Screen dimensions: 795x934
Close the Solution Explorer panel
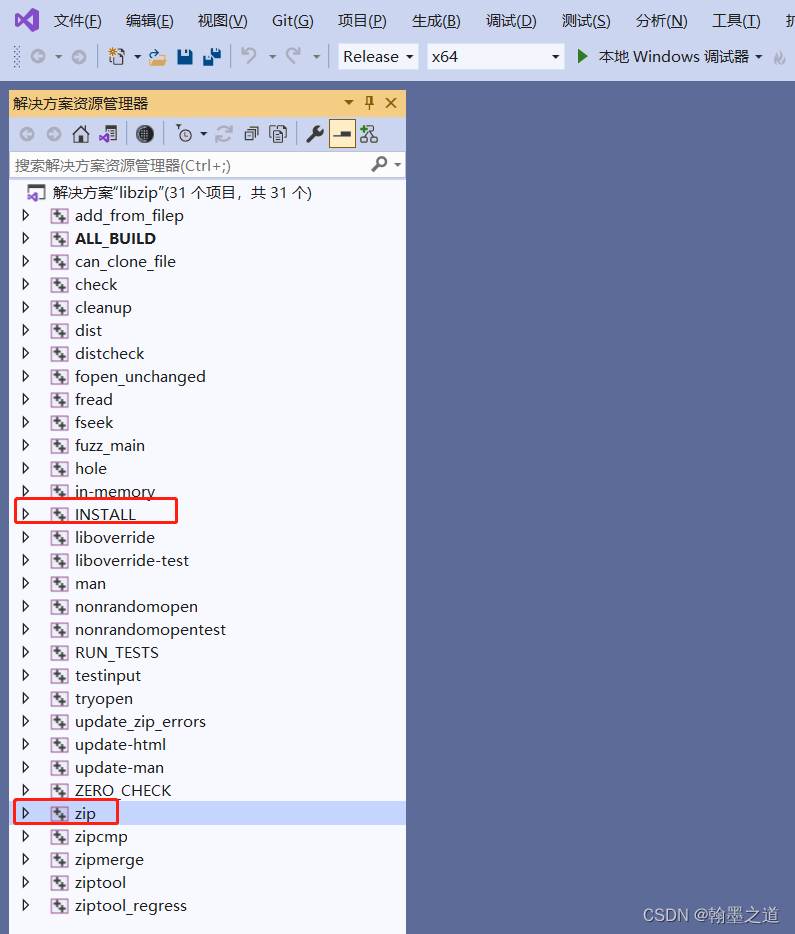tap(391, 103)
